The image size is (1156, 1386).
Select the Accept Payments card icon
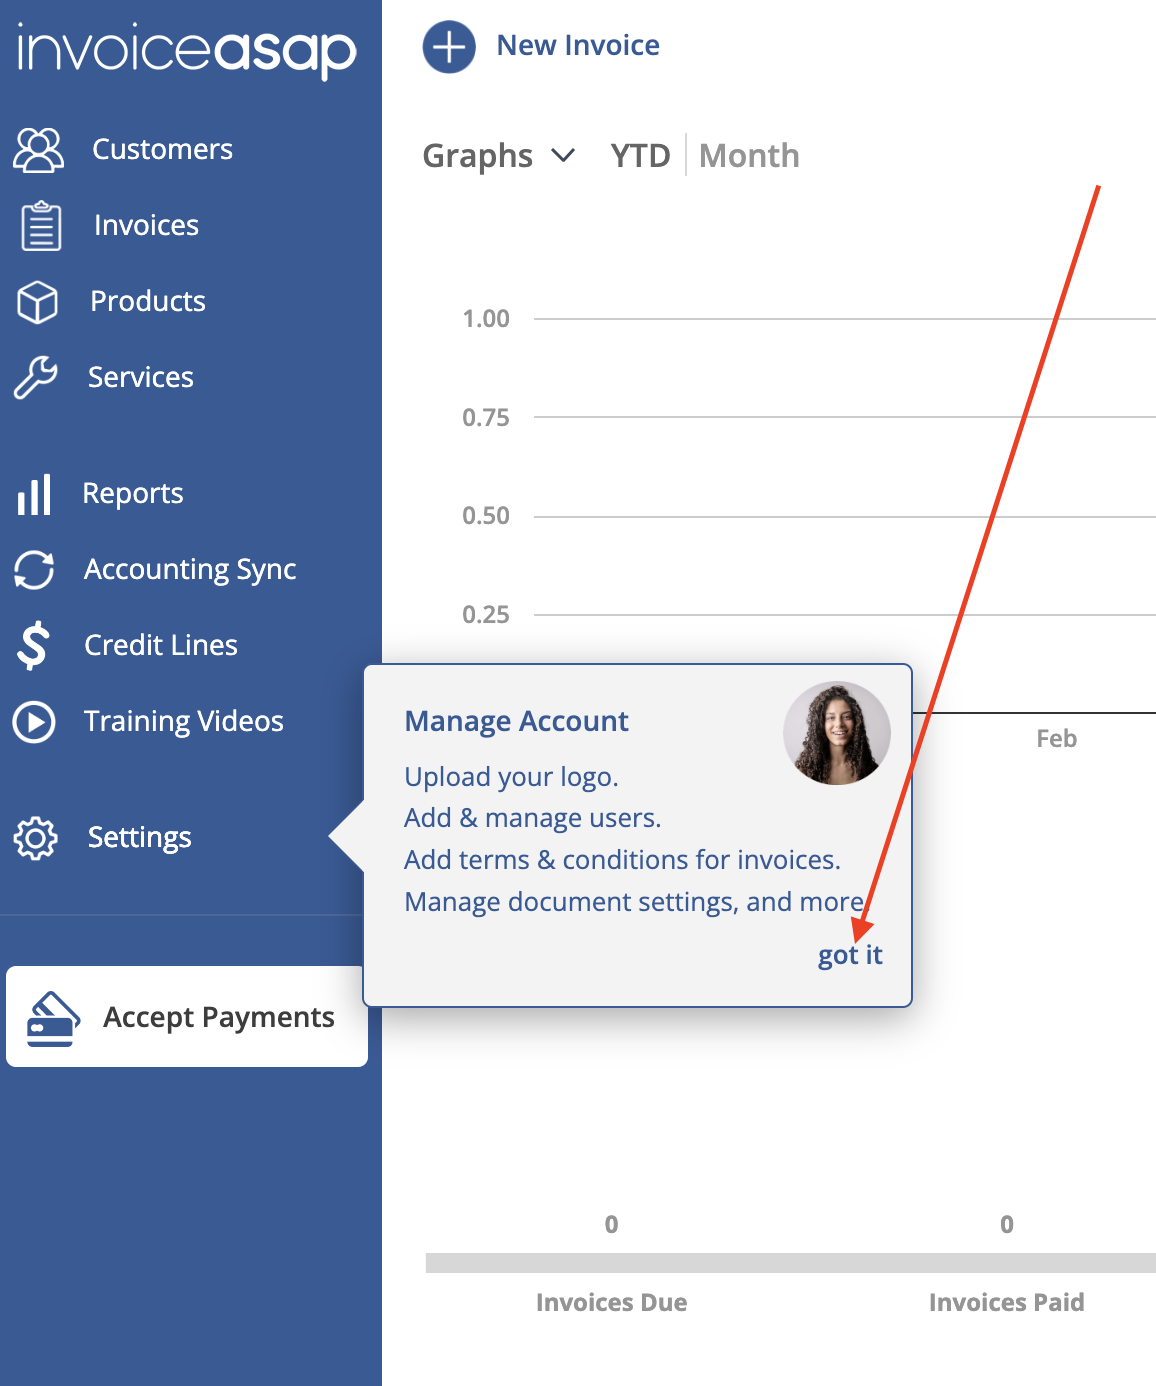tap(53, 1017)
